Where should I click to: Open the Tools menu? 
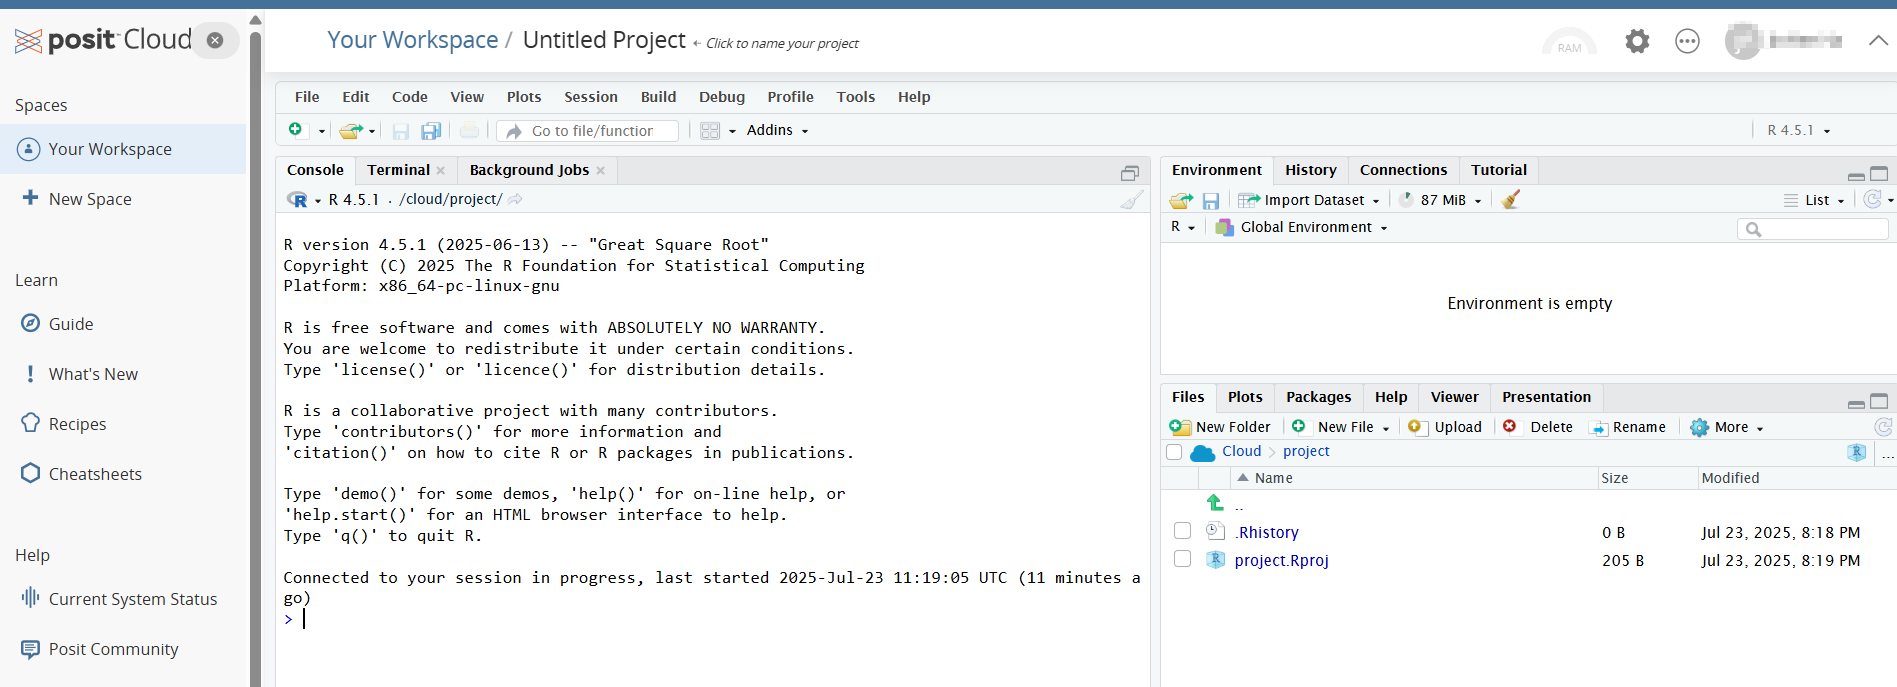[x=856, y=97]
